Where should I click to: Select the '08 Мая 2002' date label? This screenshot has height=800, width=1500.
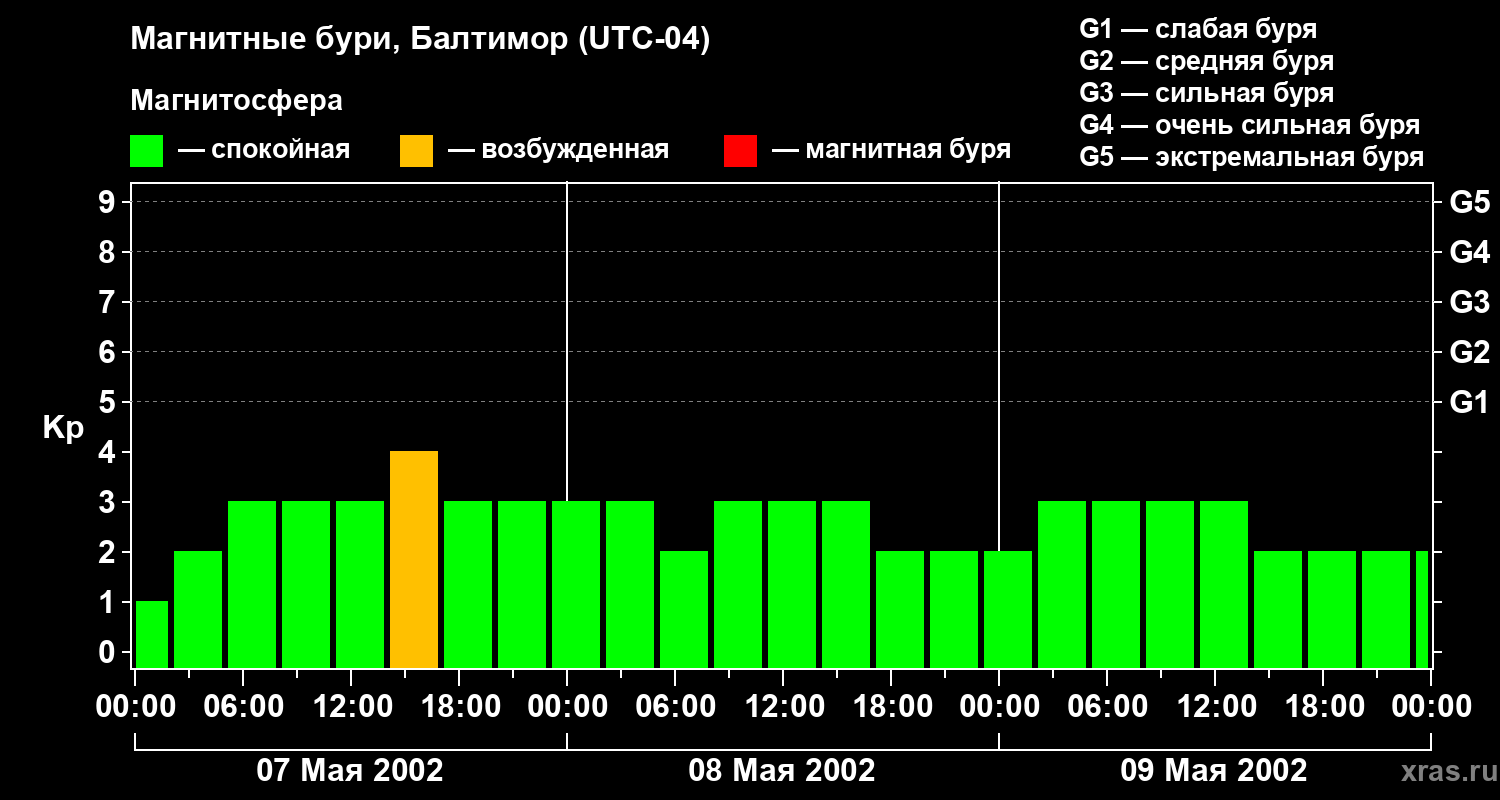point(782,771)
